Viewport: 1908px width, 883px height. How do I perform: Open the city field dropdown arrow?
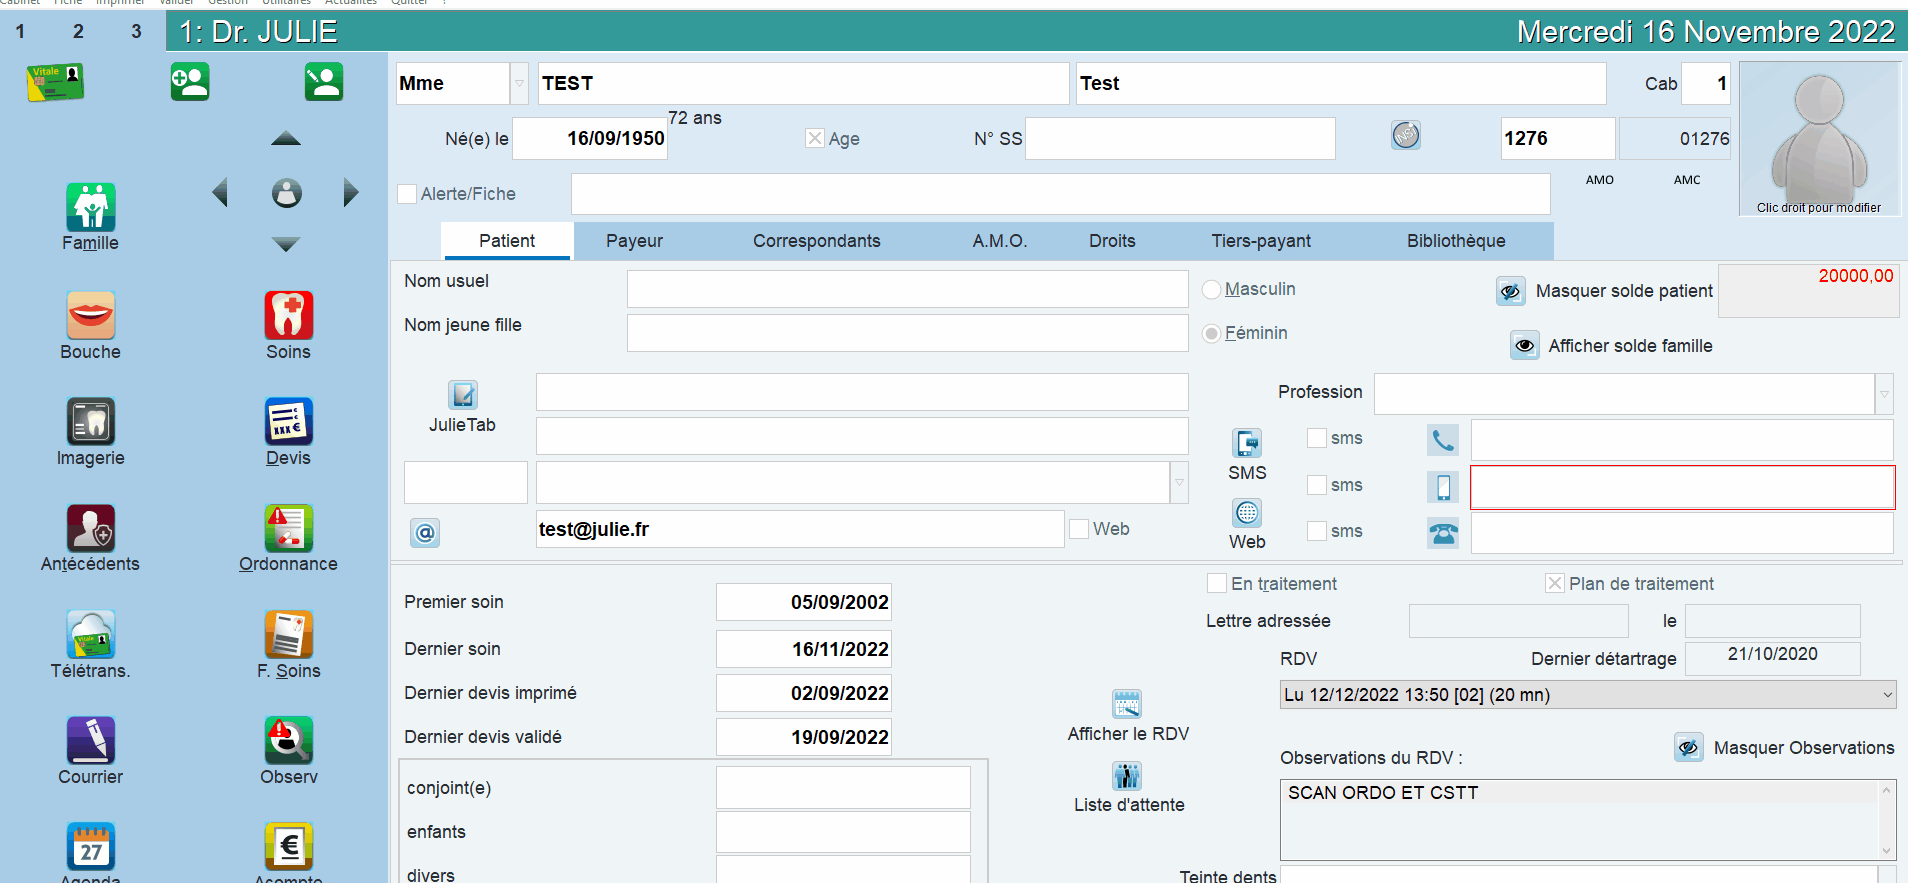coord(1179,482)
